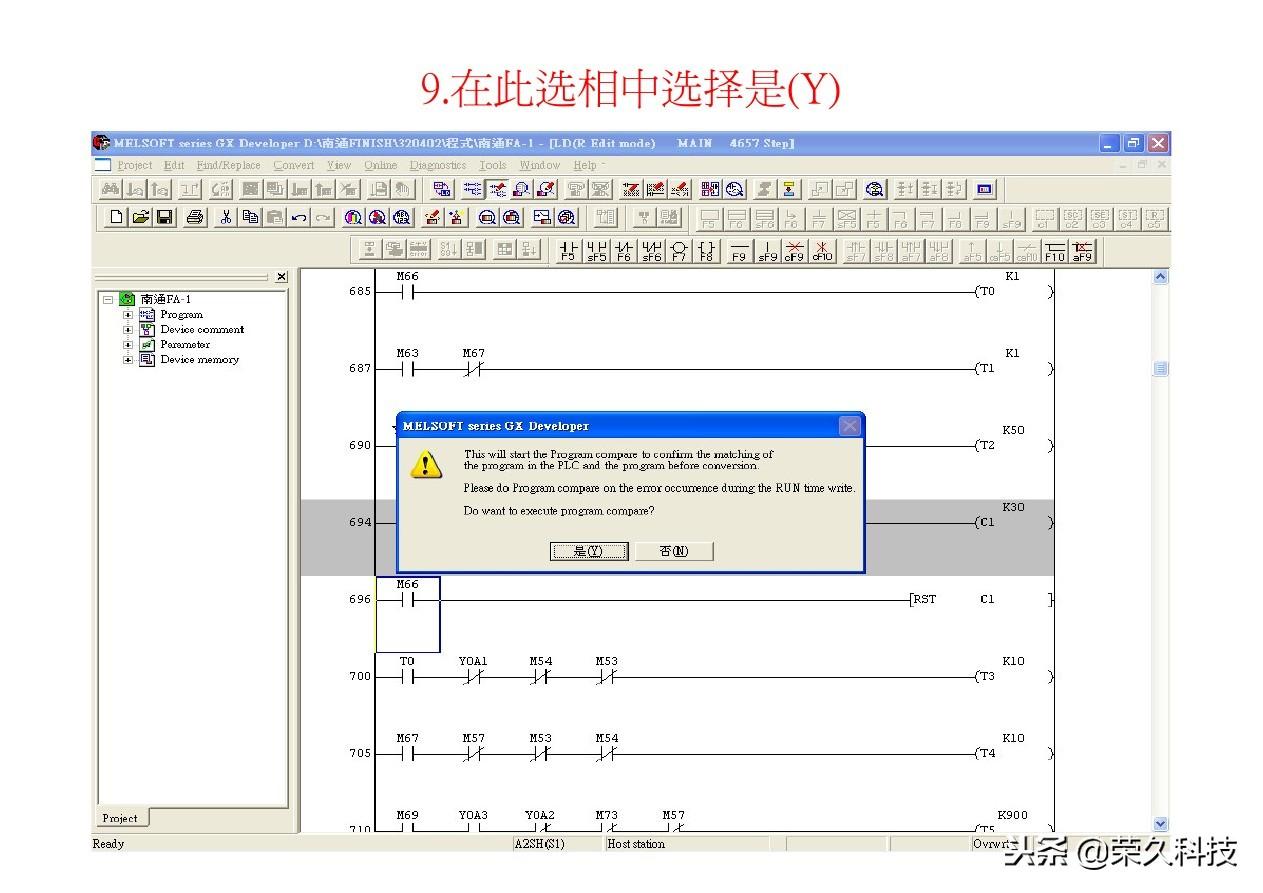Click the Find character string ABC123 icon
Viewport: 1263px width, 893px height.
pyautogui.click(x=401, y=217)
